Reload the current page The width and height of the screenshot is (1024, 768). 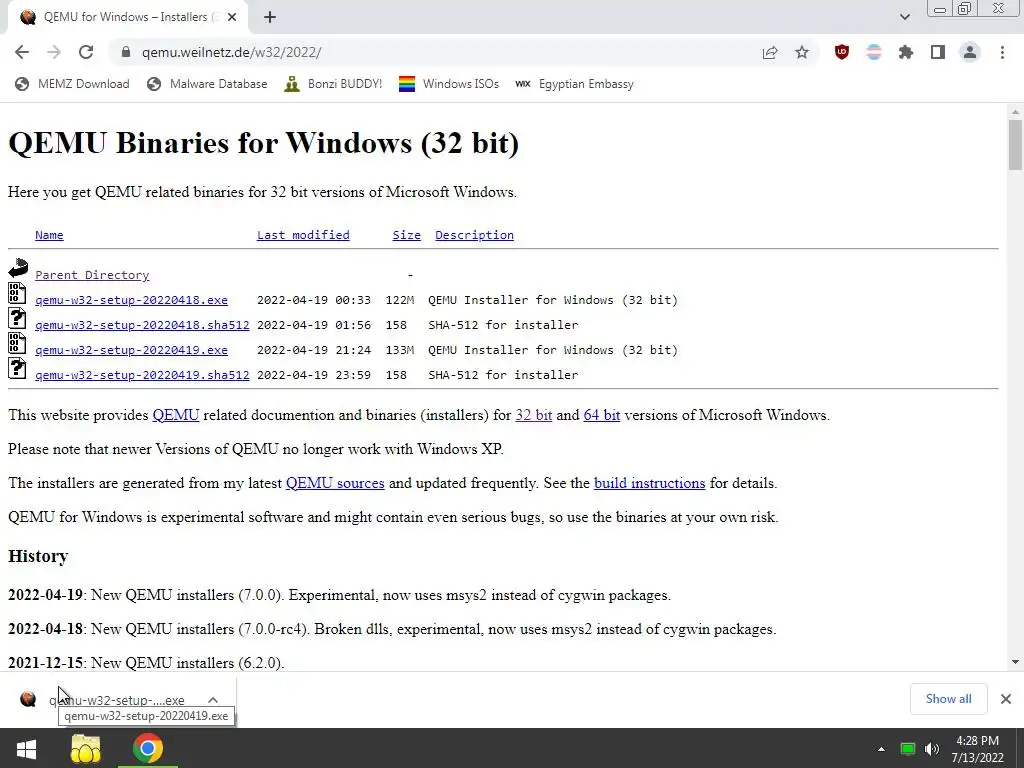pos(86,52)
